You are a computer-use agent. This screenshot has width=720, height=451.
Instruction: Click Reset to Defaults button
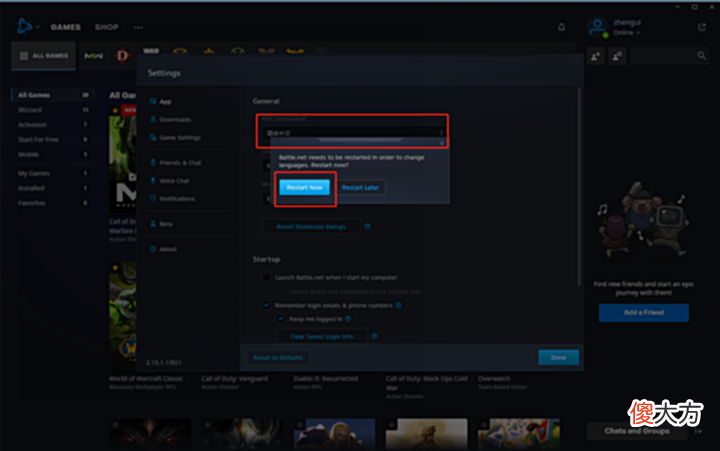278,357
